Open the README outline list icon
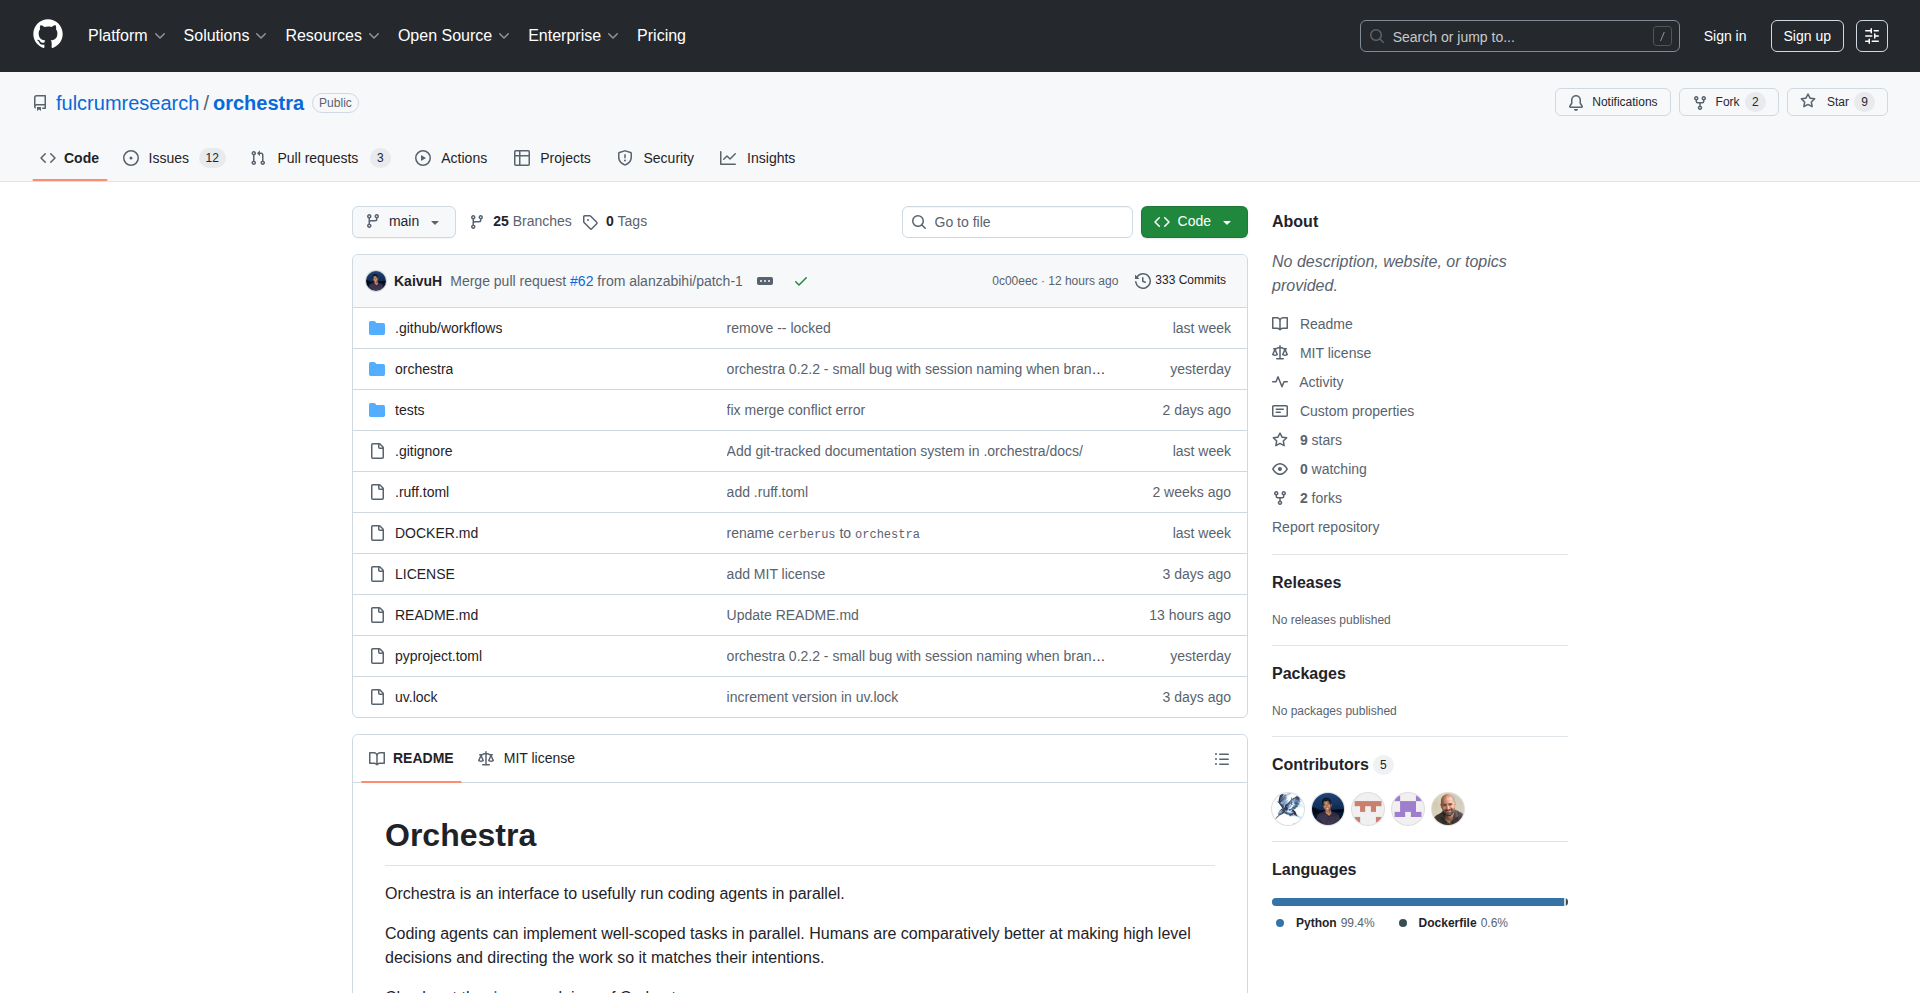Screen dimensions: 1920x993 click(x=1221, y=759)
